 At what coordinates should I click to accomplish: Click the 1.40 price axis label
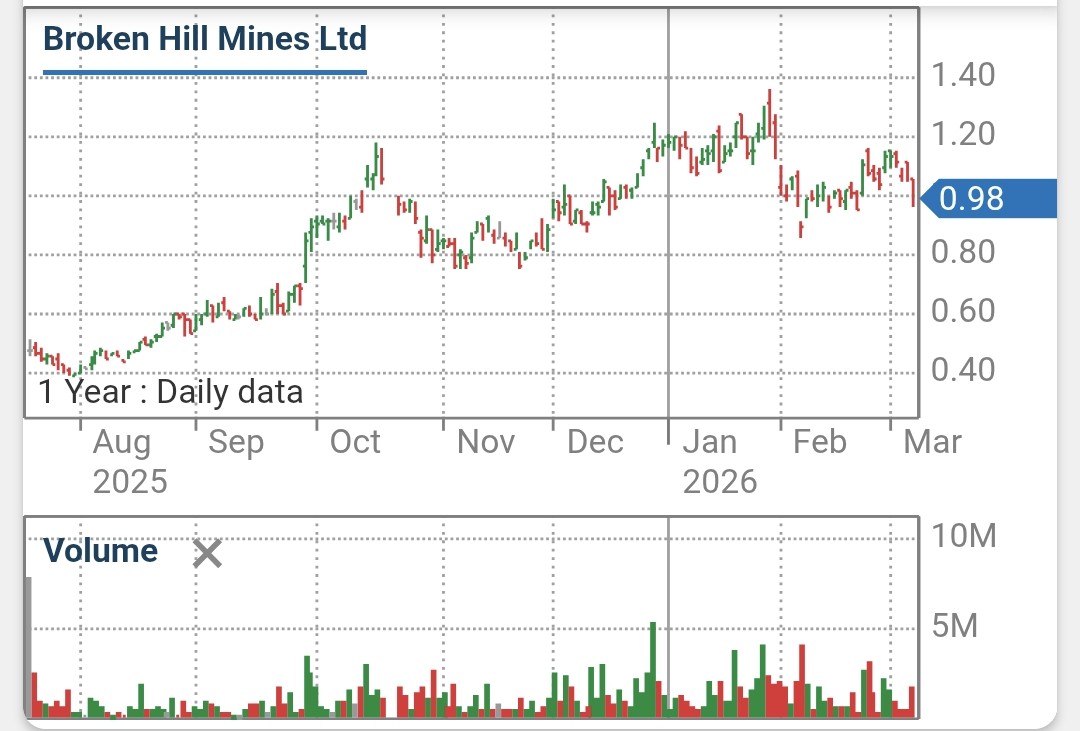tap(963, 74)
